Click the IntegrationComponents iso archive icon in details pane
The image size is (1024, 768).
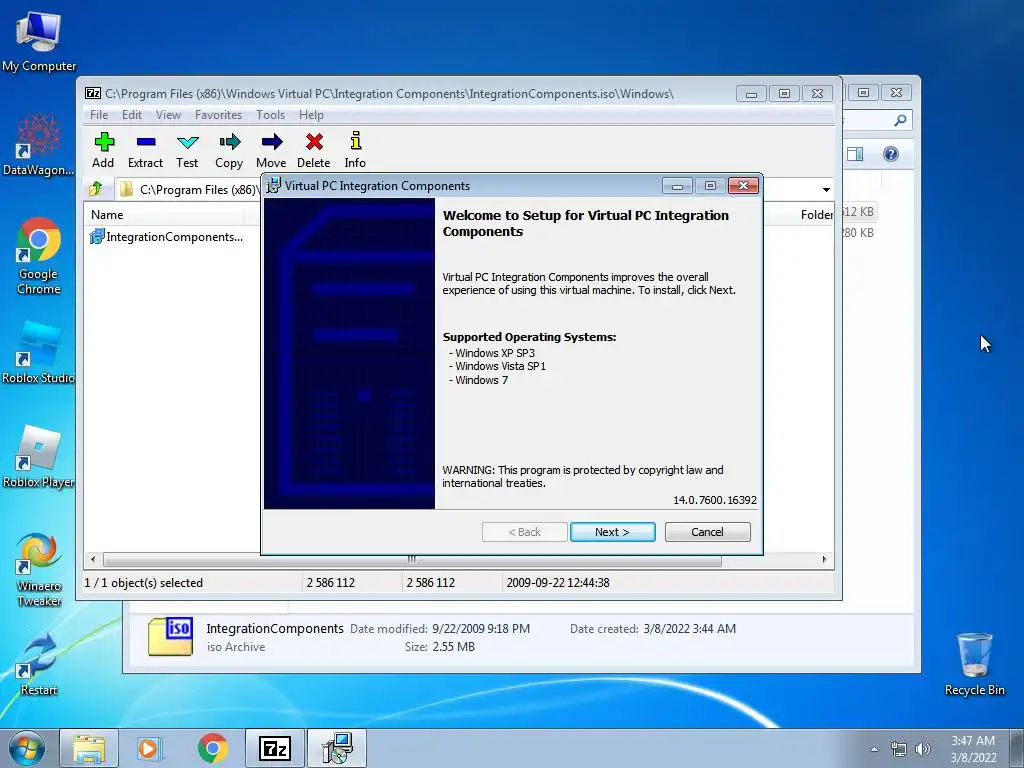pyautogui.click(x=170, y=636)
